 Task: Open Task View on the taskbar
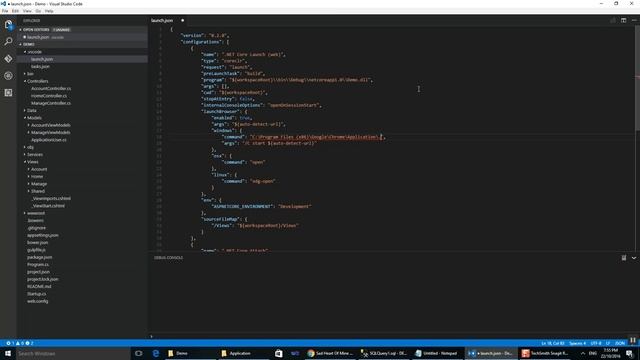point(139,353)
